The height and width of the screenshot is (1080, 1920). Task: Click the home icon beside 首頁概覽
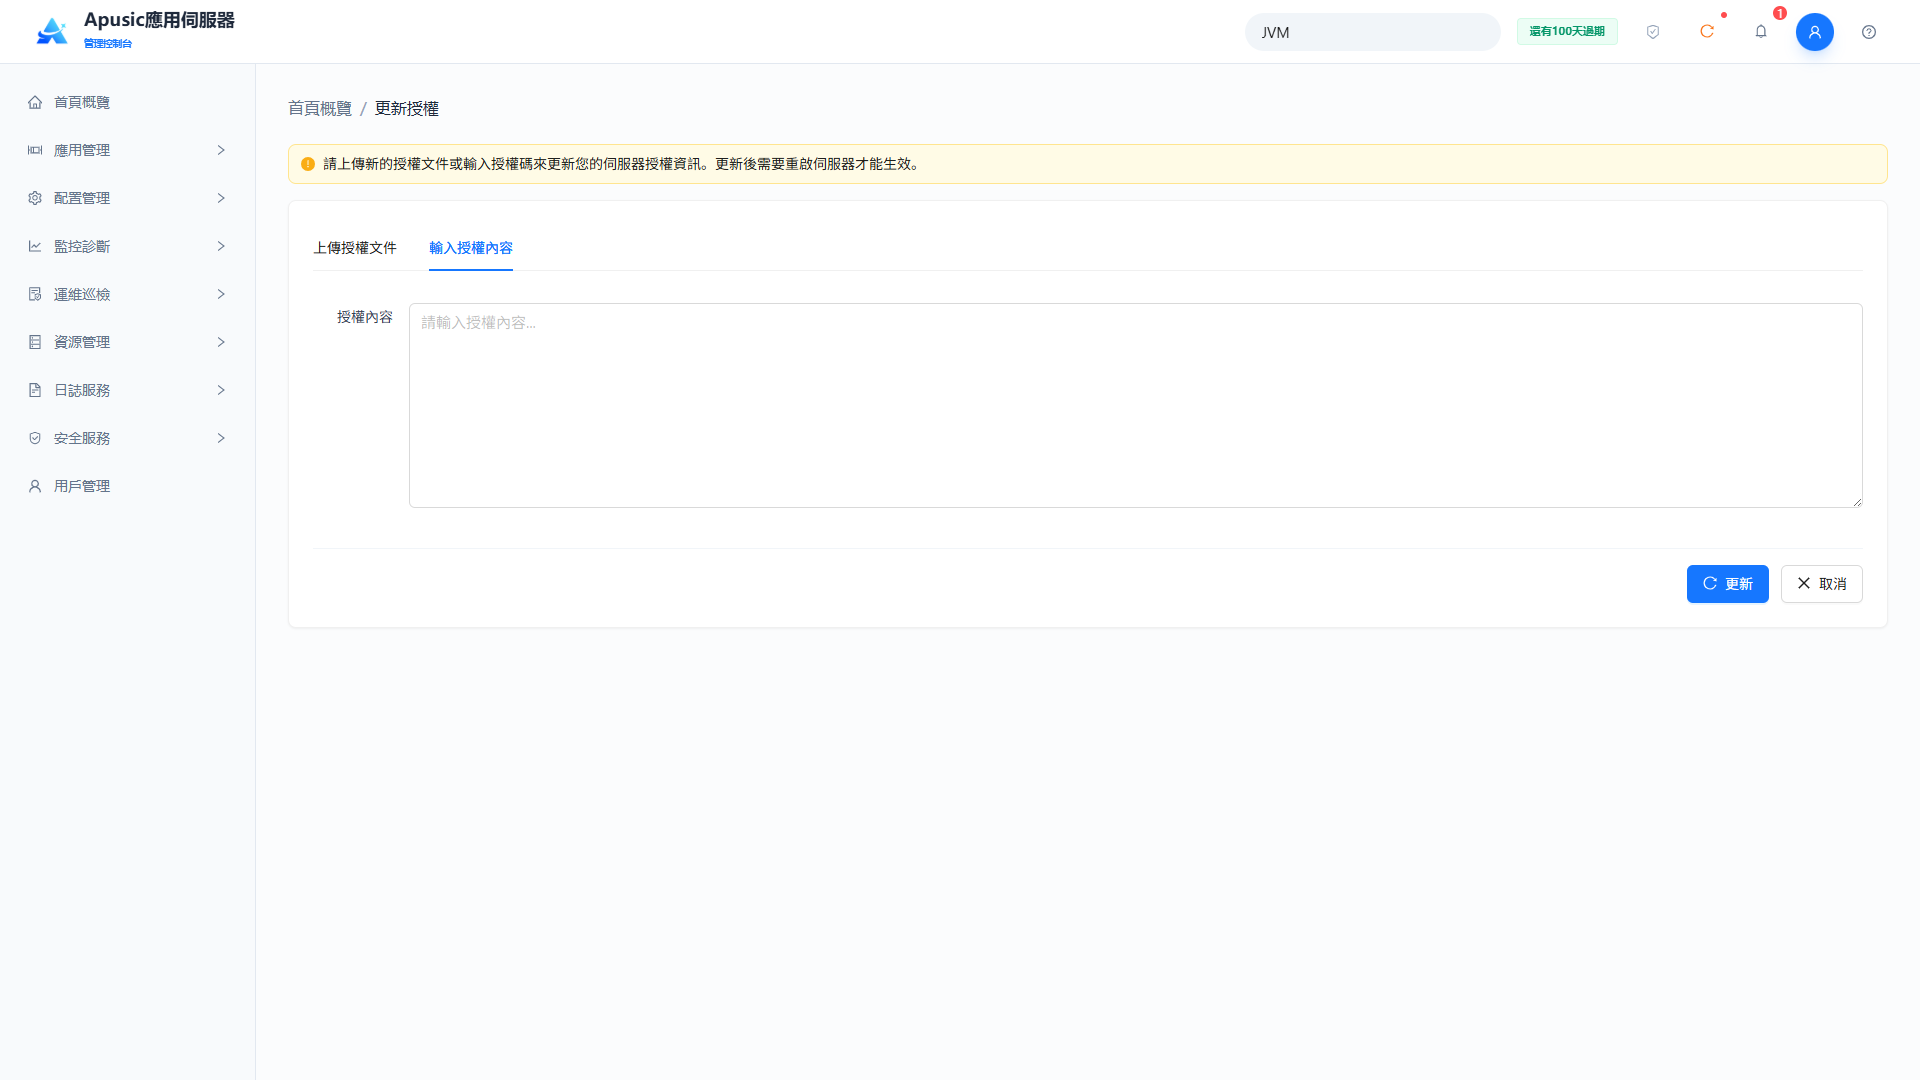(35, 102)
